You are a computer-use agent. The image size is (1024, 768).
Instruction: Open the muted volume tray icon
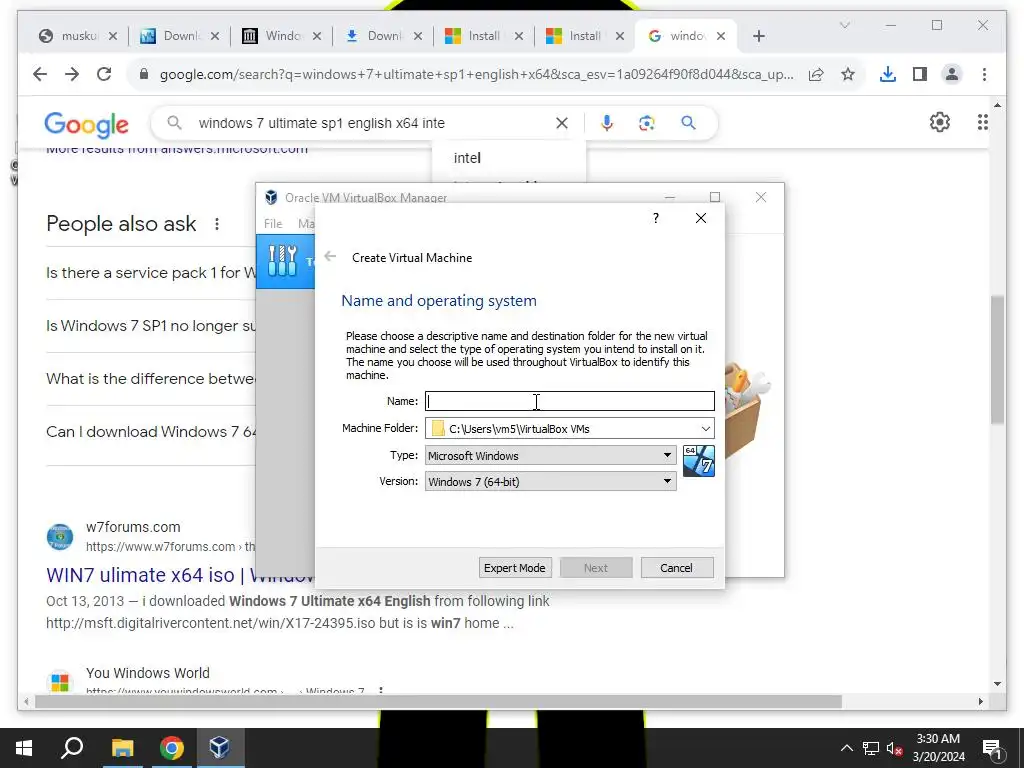click(895, 748)
